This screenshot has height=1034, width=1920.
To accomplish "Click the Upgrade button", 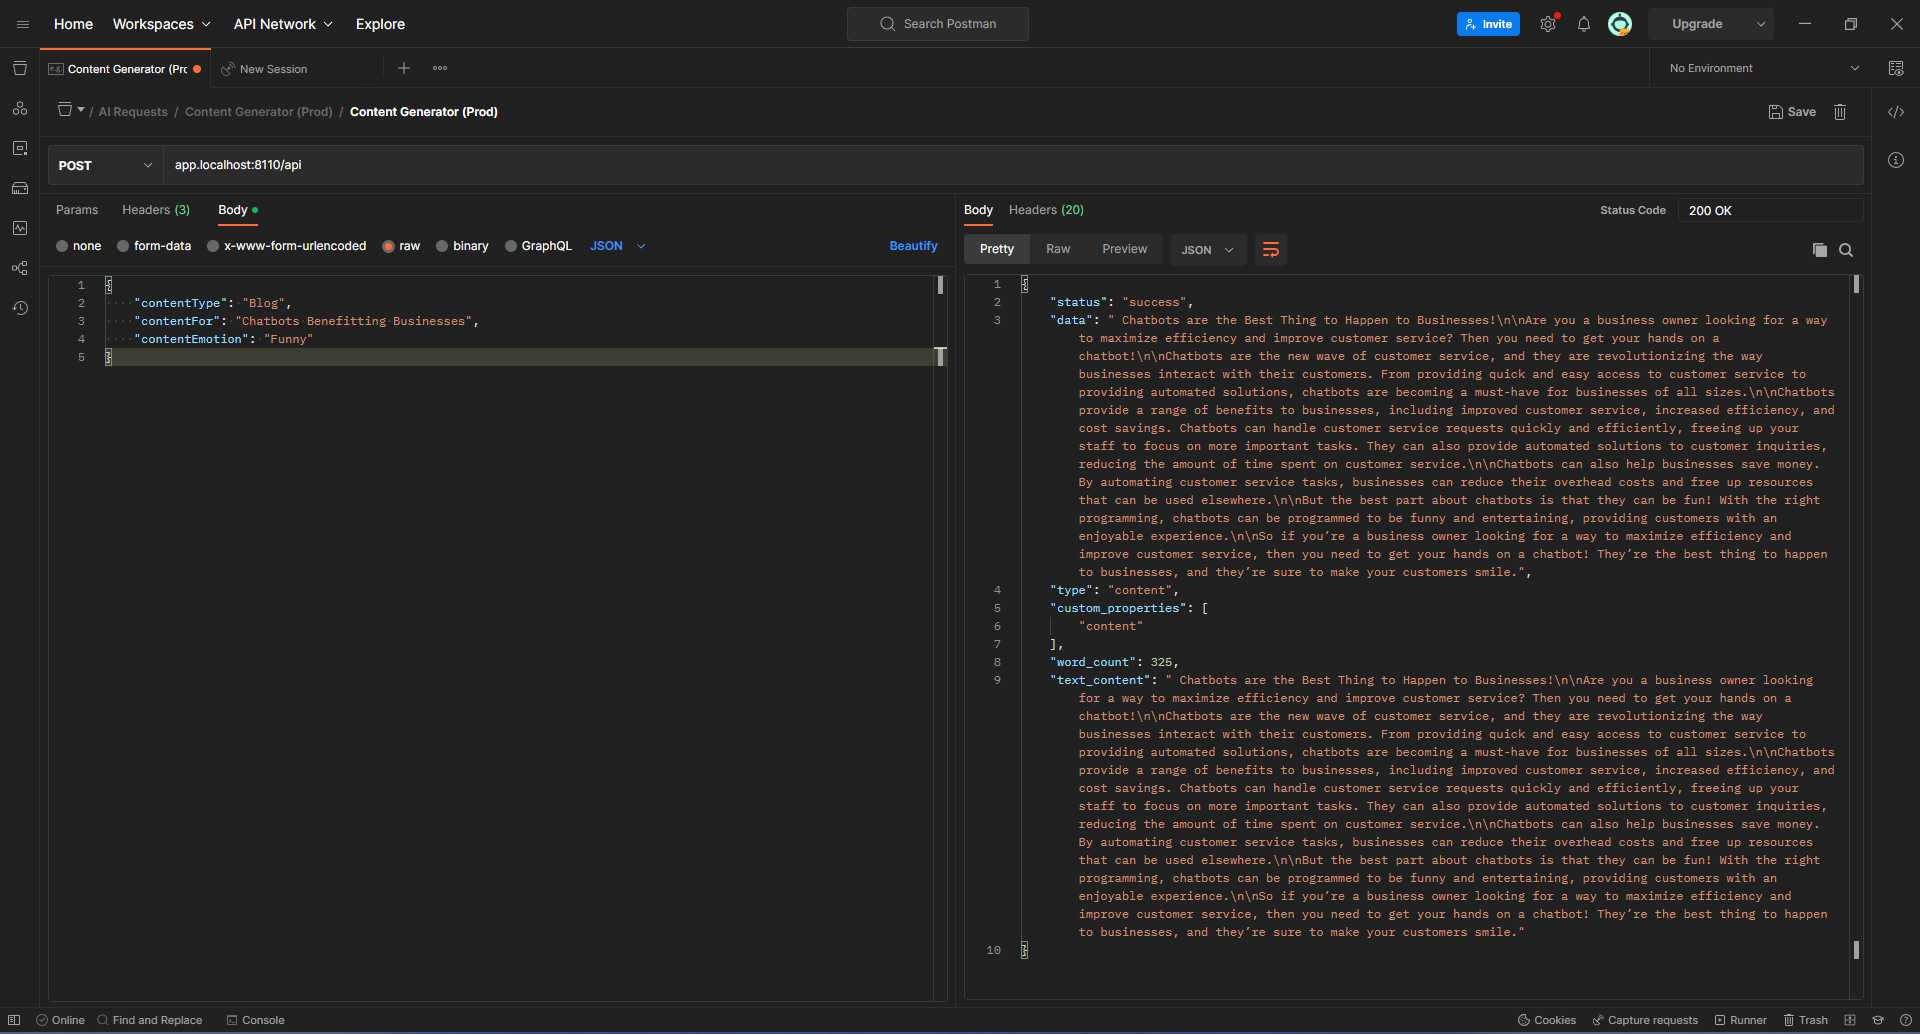I will (x=1698, y=24).
